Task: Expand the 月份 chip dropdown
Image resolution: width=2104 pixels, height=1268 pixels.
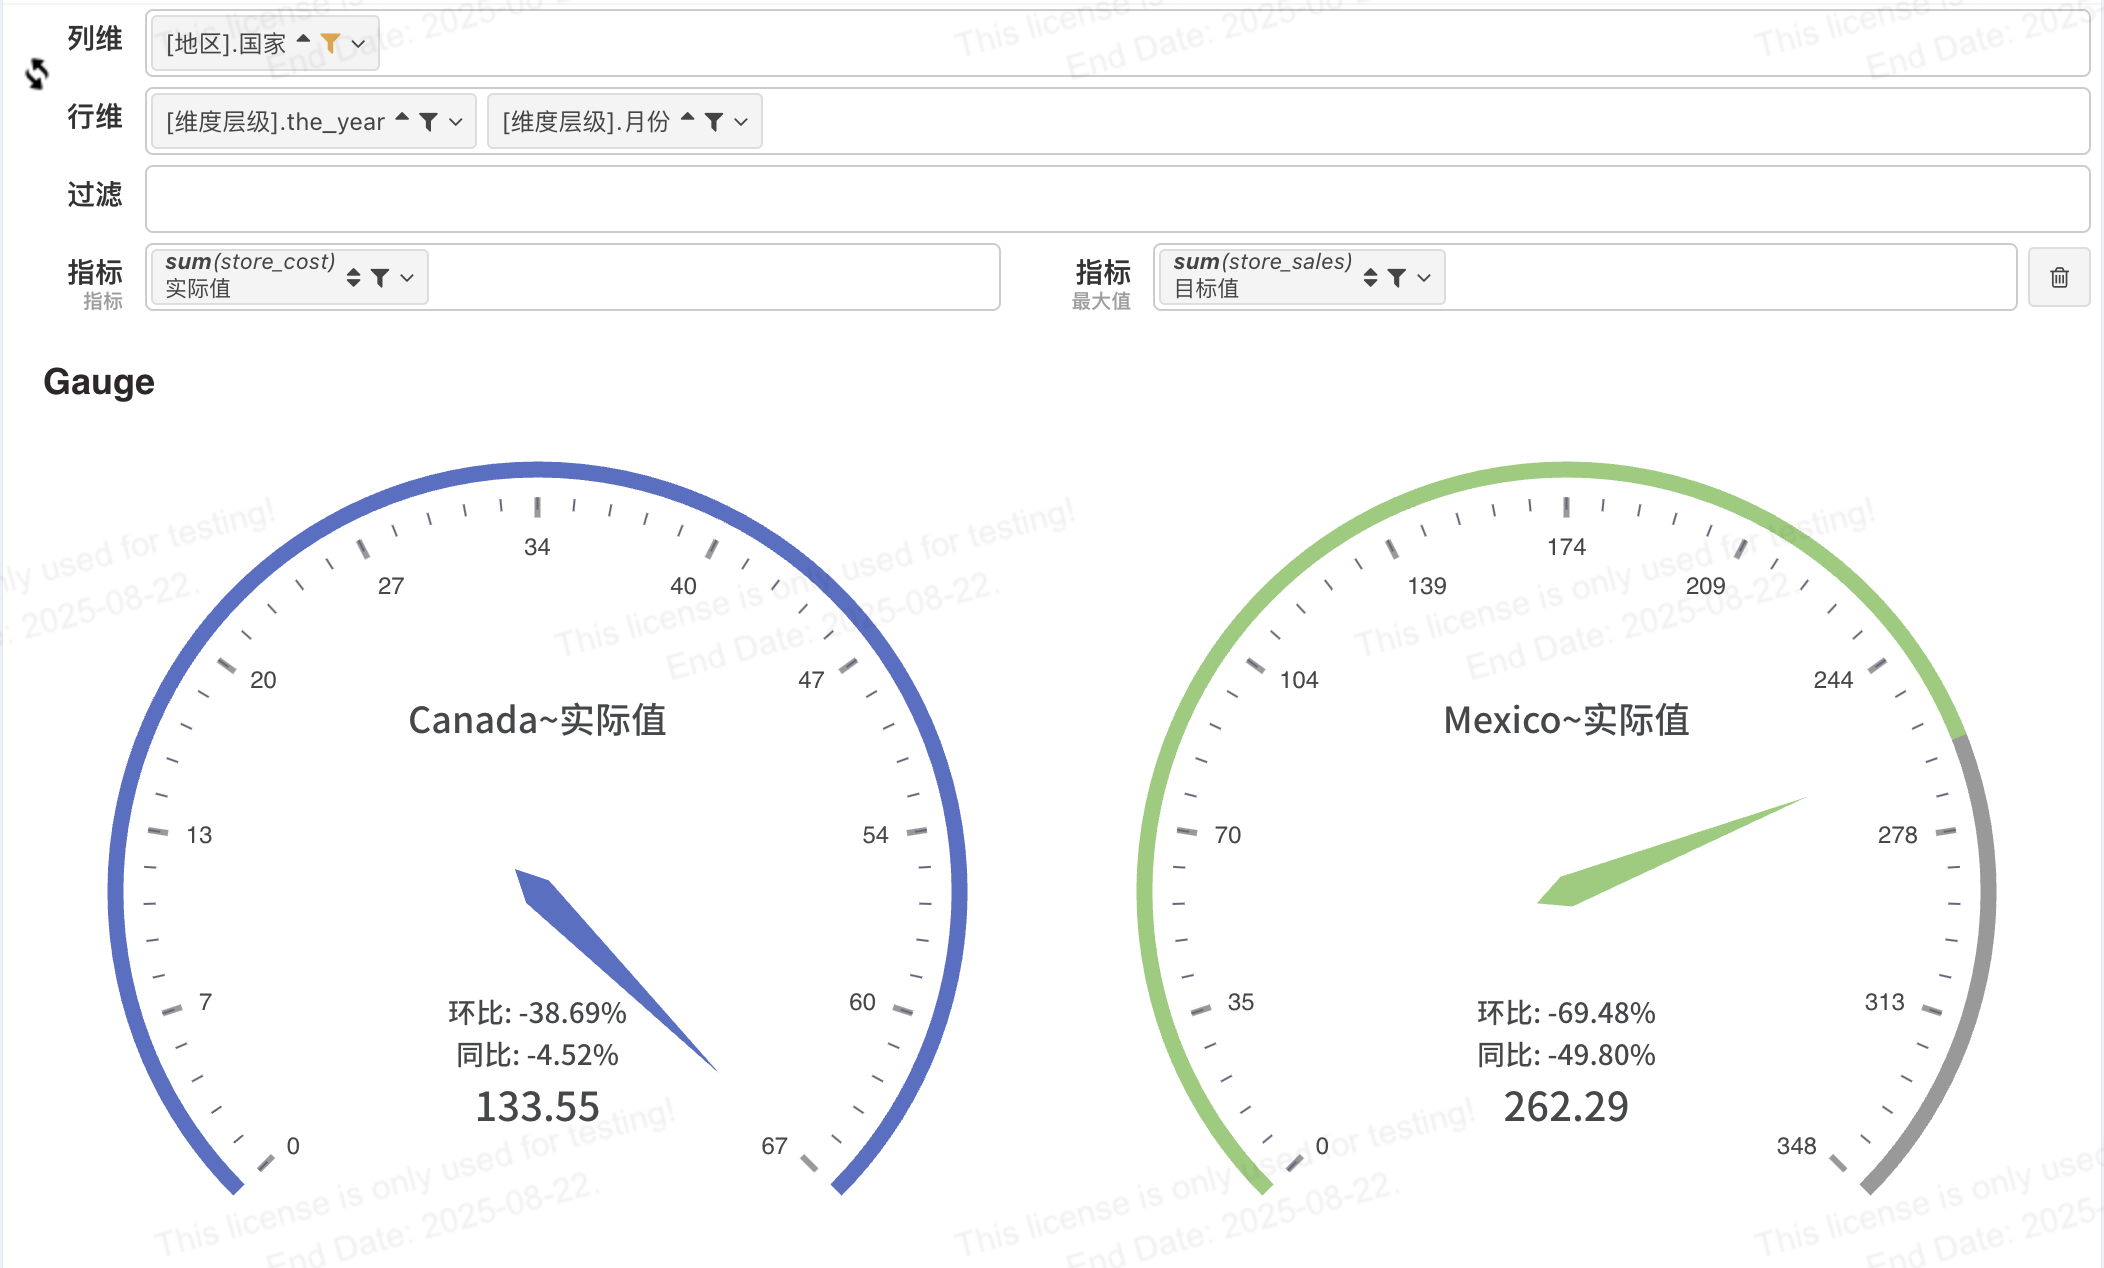Action: click(741, 122)
